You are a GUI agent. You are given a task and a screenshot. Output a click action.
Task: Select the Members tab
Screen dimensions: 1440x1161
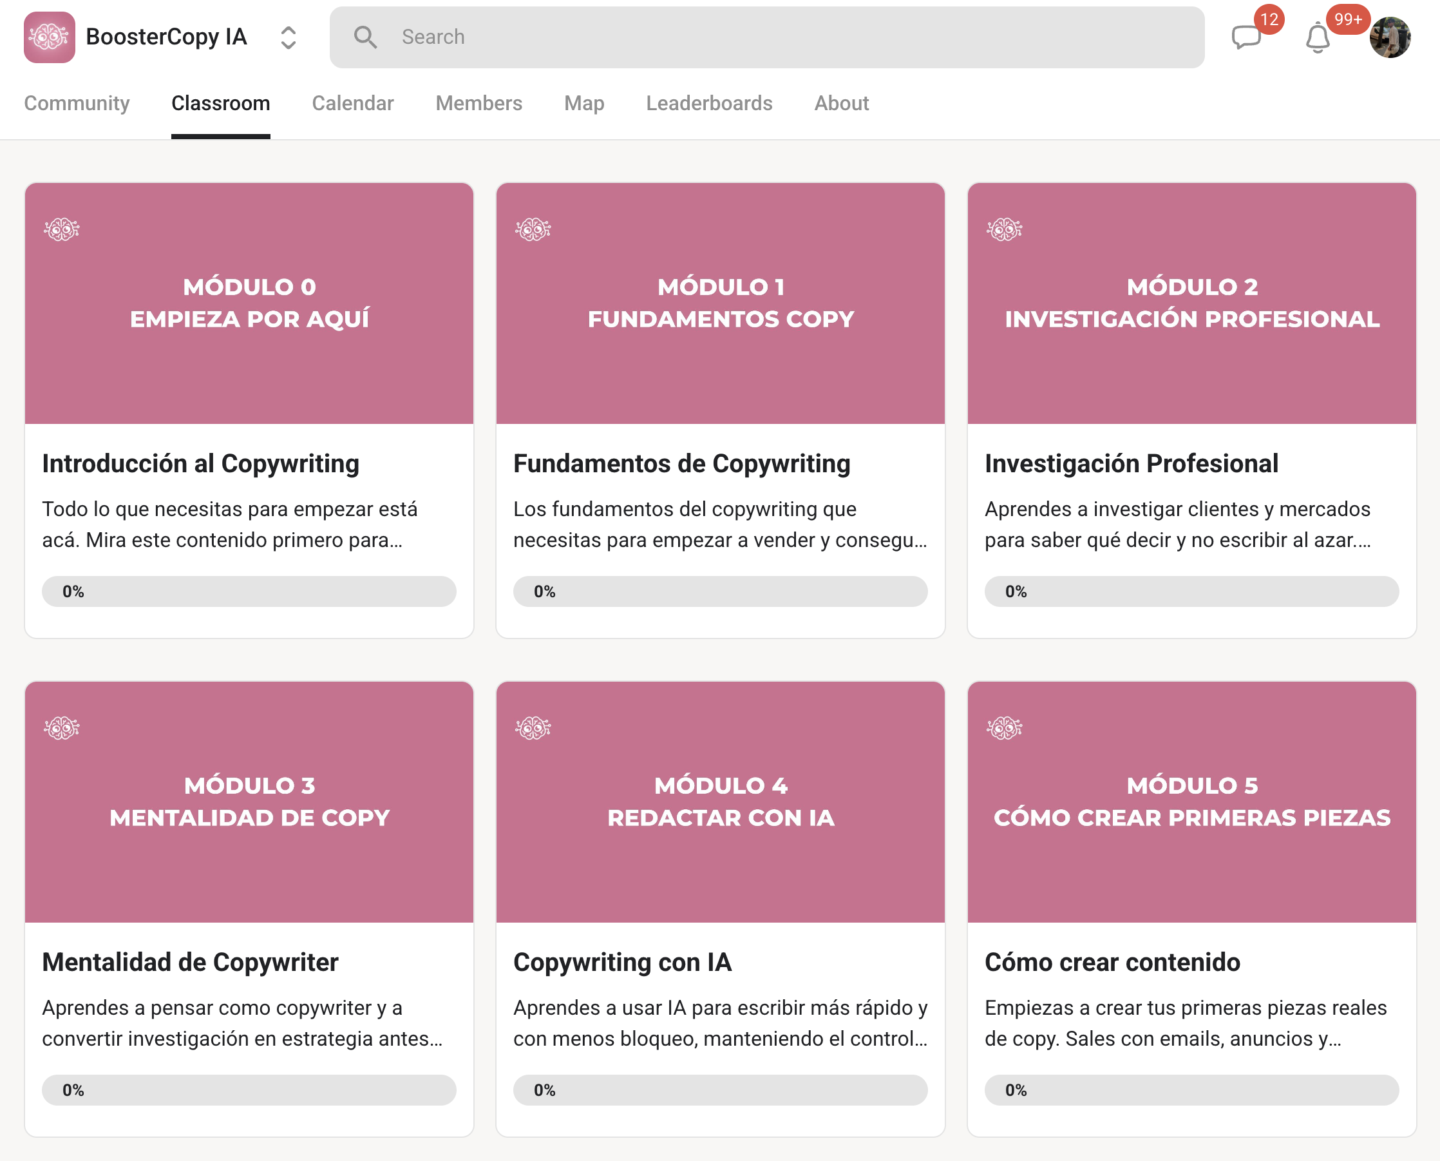[479, 103]
